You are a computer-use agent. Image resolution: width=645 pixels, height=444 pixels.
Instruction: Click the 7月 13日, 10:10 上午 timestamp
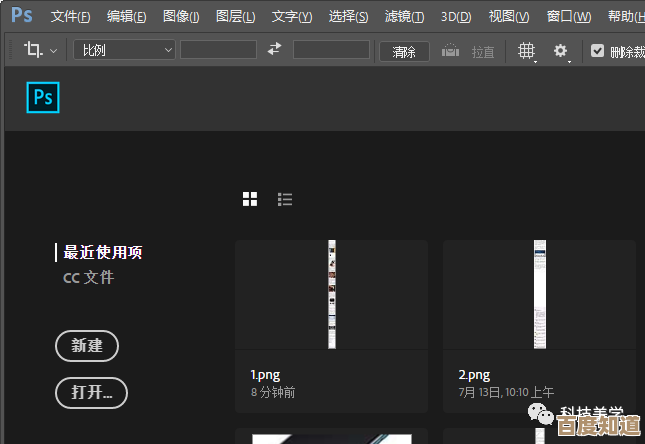tap(506, 393)
